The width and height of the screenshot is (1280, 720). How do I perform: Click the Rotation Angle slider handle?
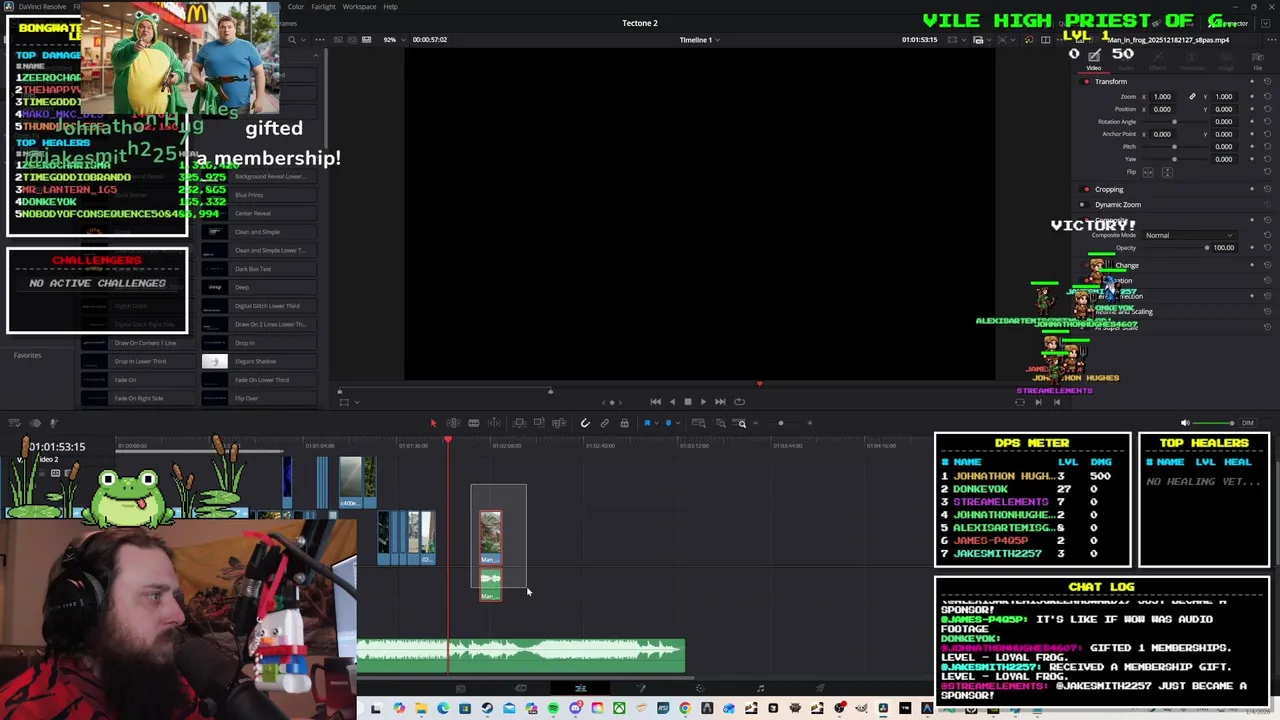pyautogui.click(x=1174, y=122)
